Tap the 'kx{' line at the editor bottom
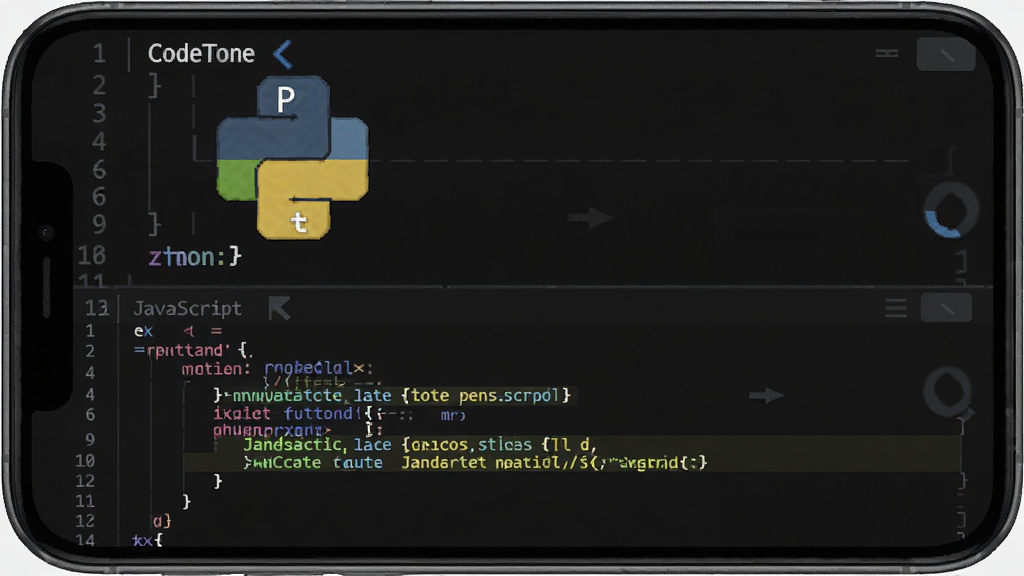The height and width of the screenshot is (576, 1024). click(x=148, y=541)
